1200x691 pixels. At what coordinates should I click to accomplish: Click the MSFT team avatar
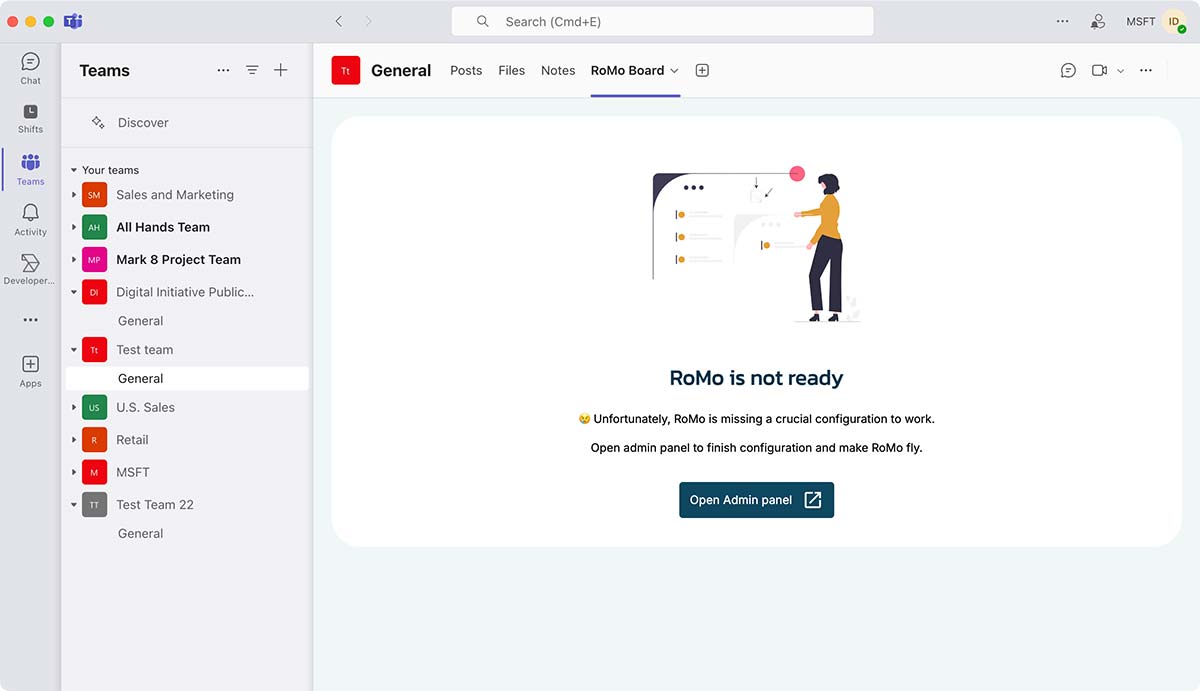(x=94, y=472)
